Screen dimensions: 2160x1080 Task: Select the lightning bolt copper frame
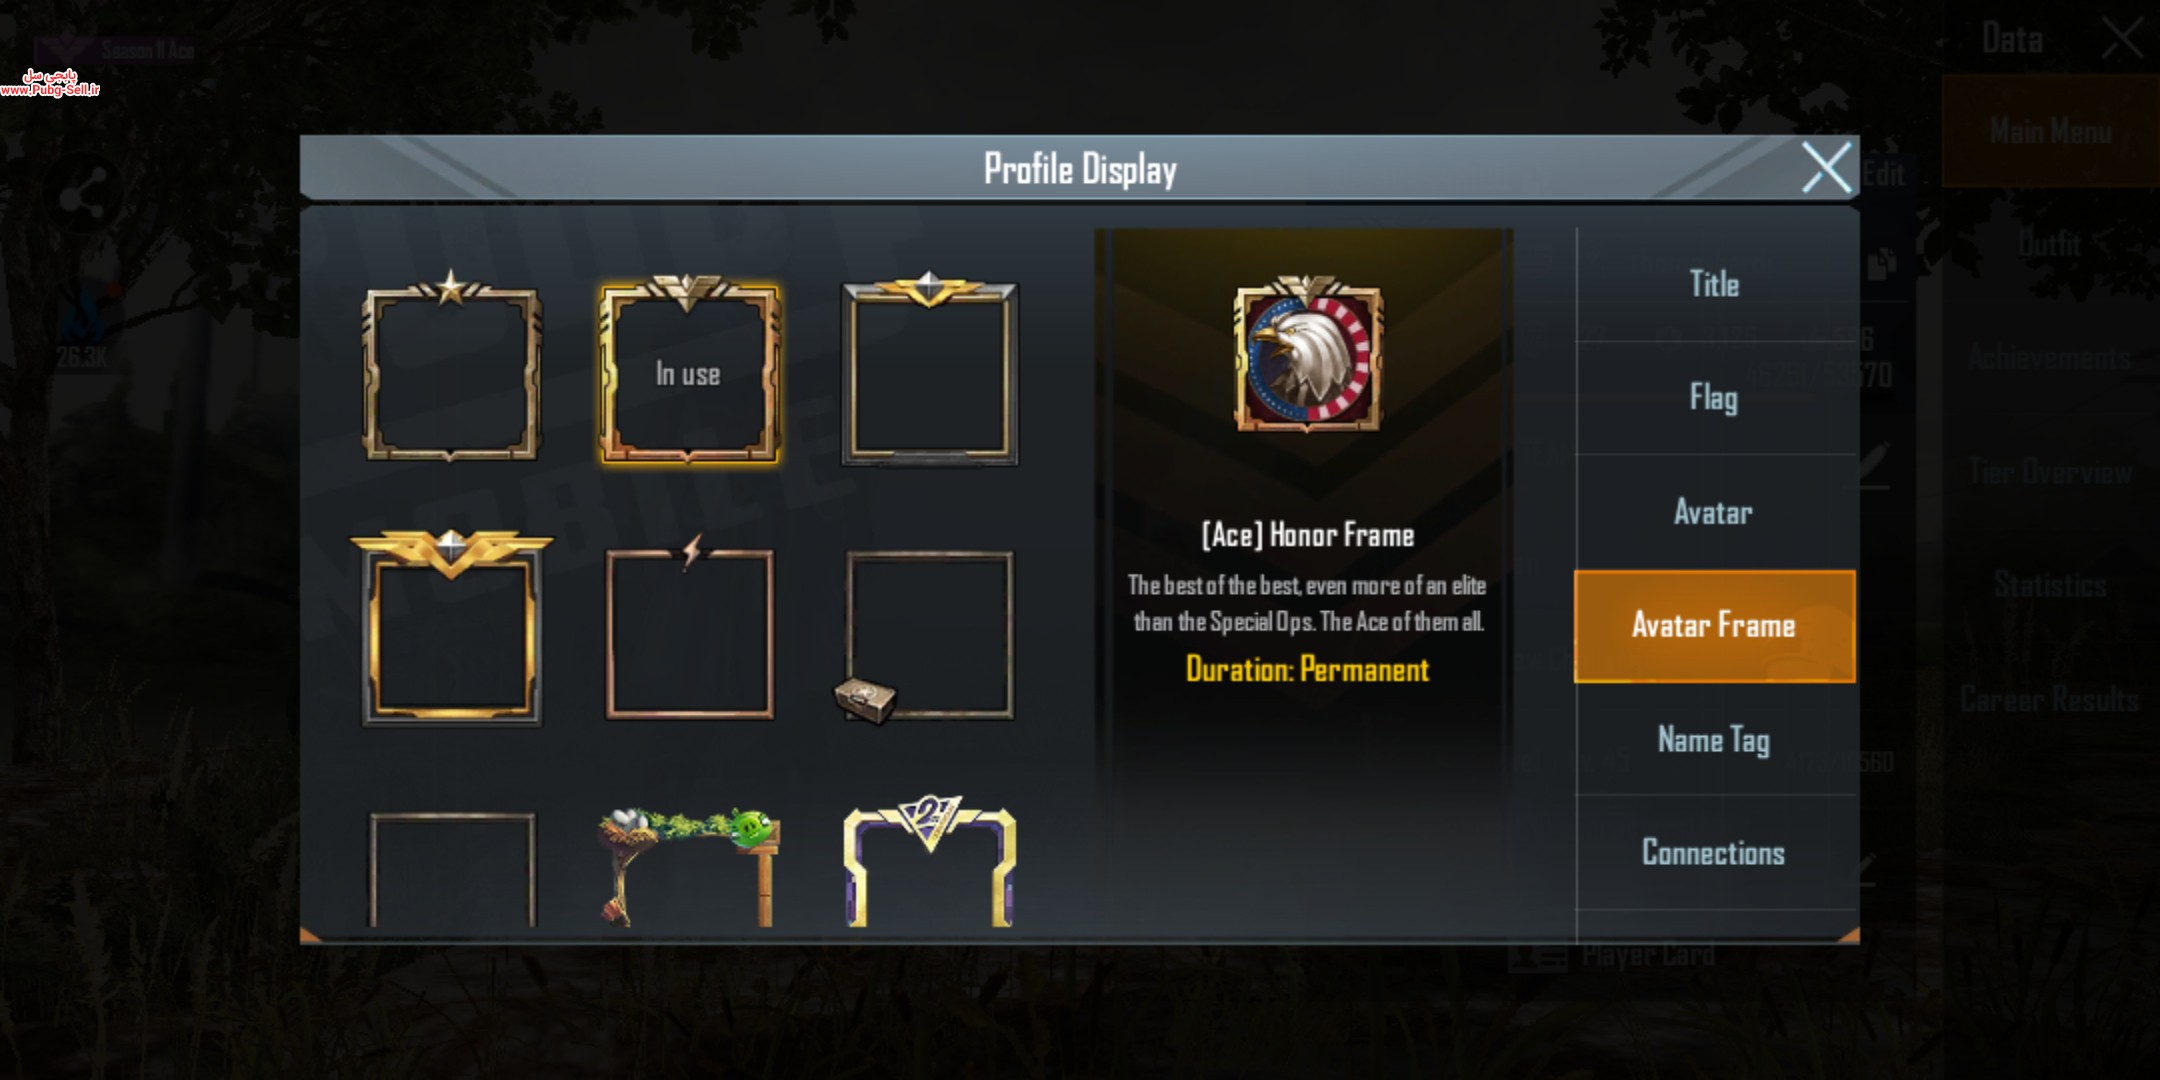[x=689, y=628]
